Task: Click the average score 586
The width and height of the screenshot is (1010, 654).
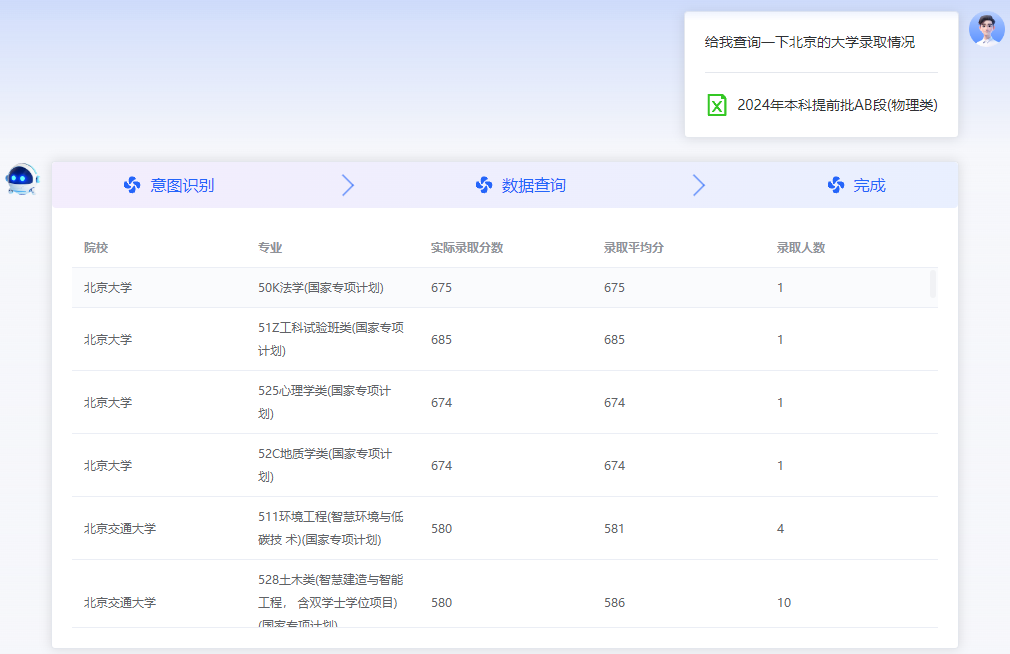Action: (x=615, y=603)
